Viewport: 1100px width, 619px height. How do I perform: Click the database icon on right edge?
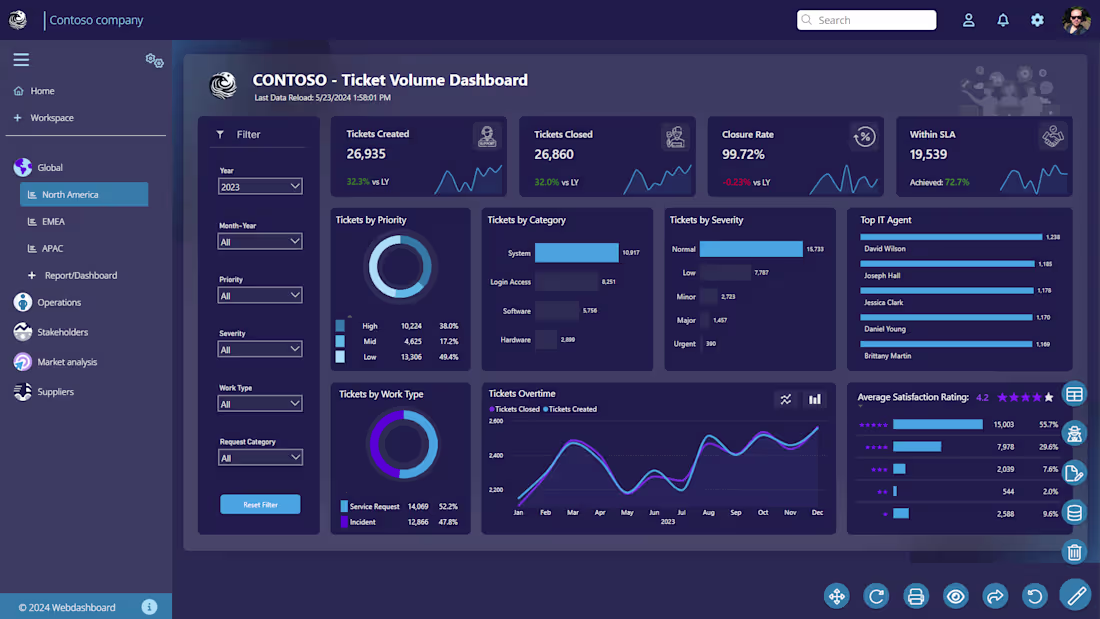[x=1074, y=513]
